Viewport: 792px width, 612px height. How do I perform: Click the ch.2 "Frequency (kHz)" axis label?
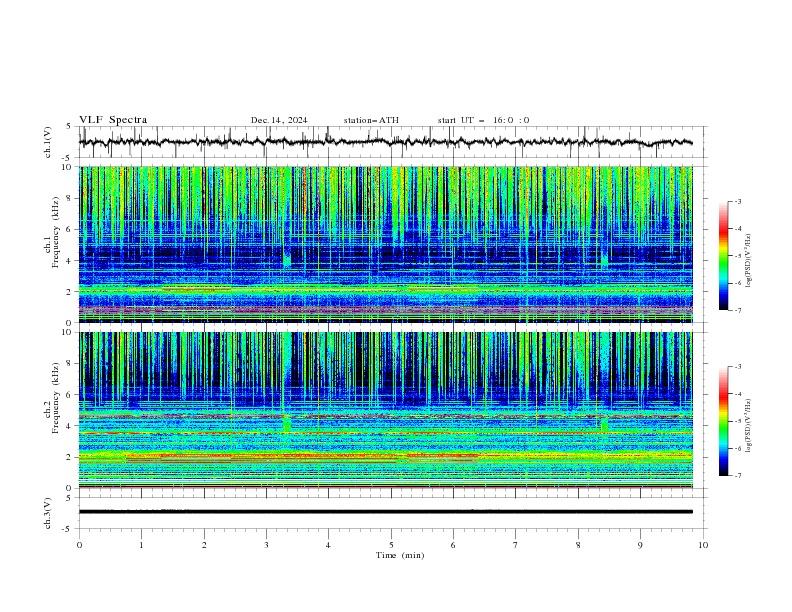(x=56, y=398)
